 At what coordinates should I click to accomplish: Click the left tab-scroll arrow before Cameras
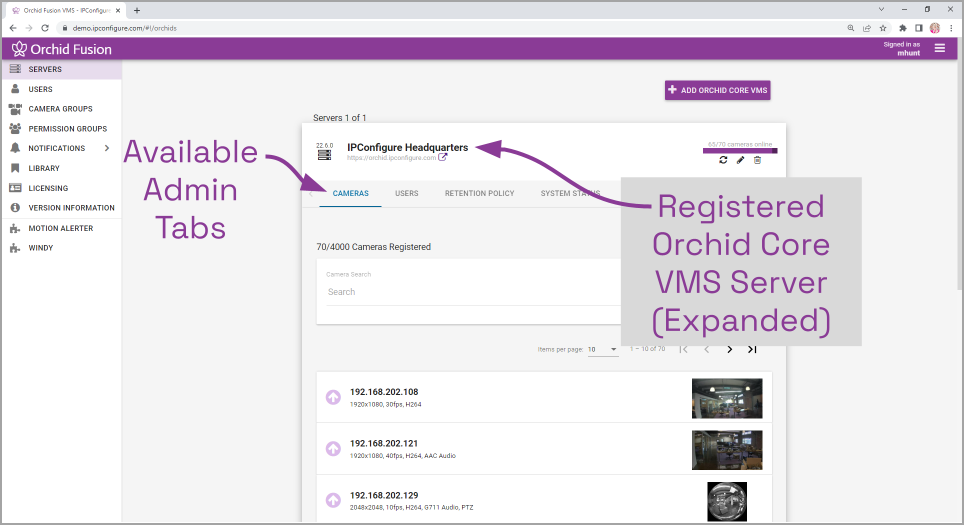pos(310,194)
